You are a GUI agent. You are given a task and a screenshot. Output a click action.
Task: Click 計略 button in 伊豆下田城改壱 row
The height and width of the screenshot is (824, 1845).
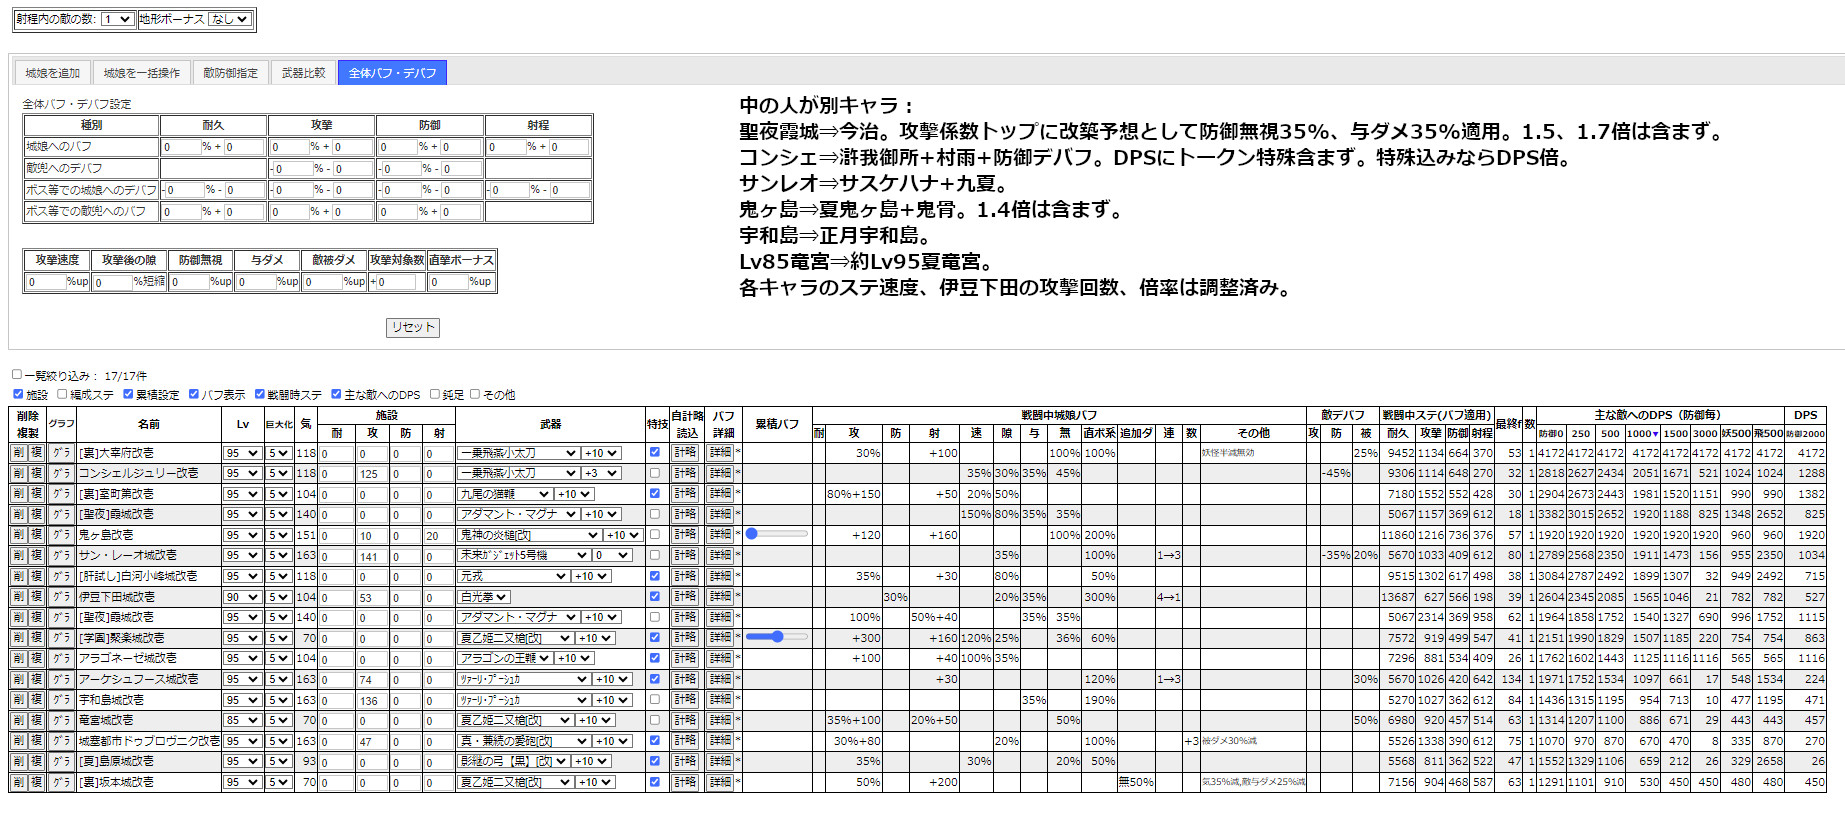point(685,597)
